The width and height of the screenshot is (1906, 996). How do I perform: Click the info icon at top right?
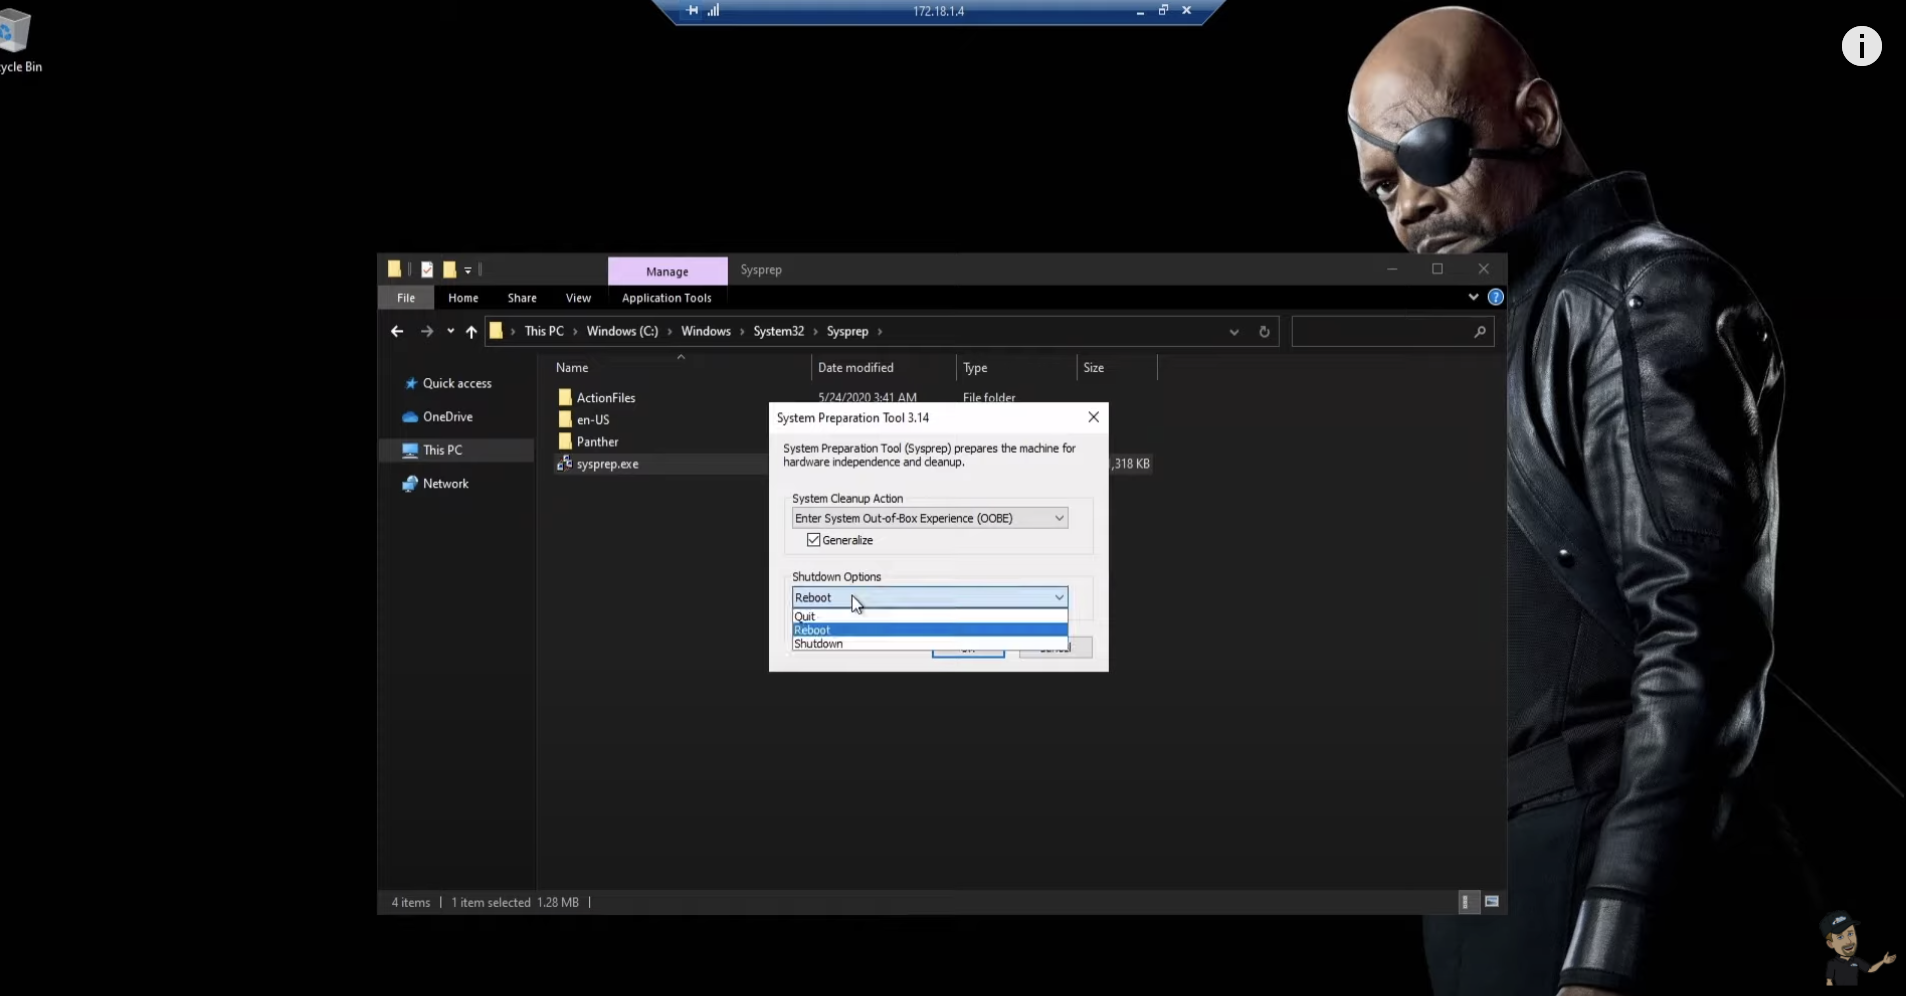(x=1860, y=46)
